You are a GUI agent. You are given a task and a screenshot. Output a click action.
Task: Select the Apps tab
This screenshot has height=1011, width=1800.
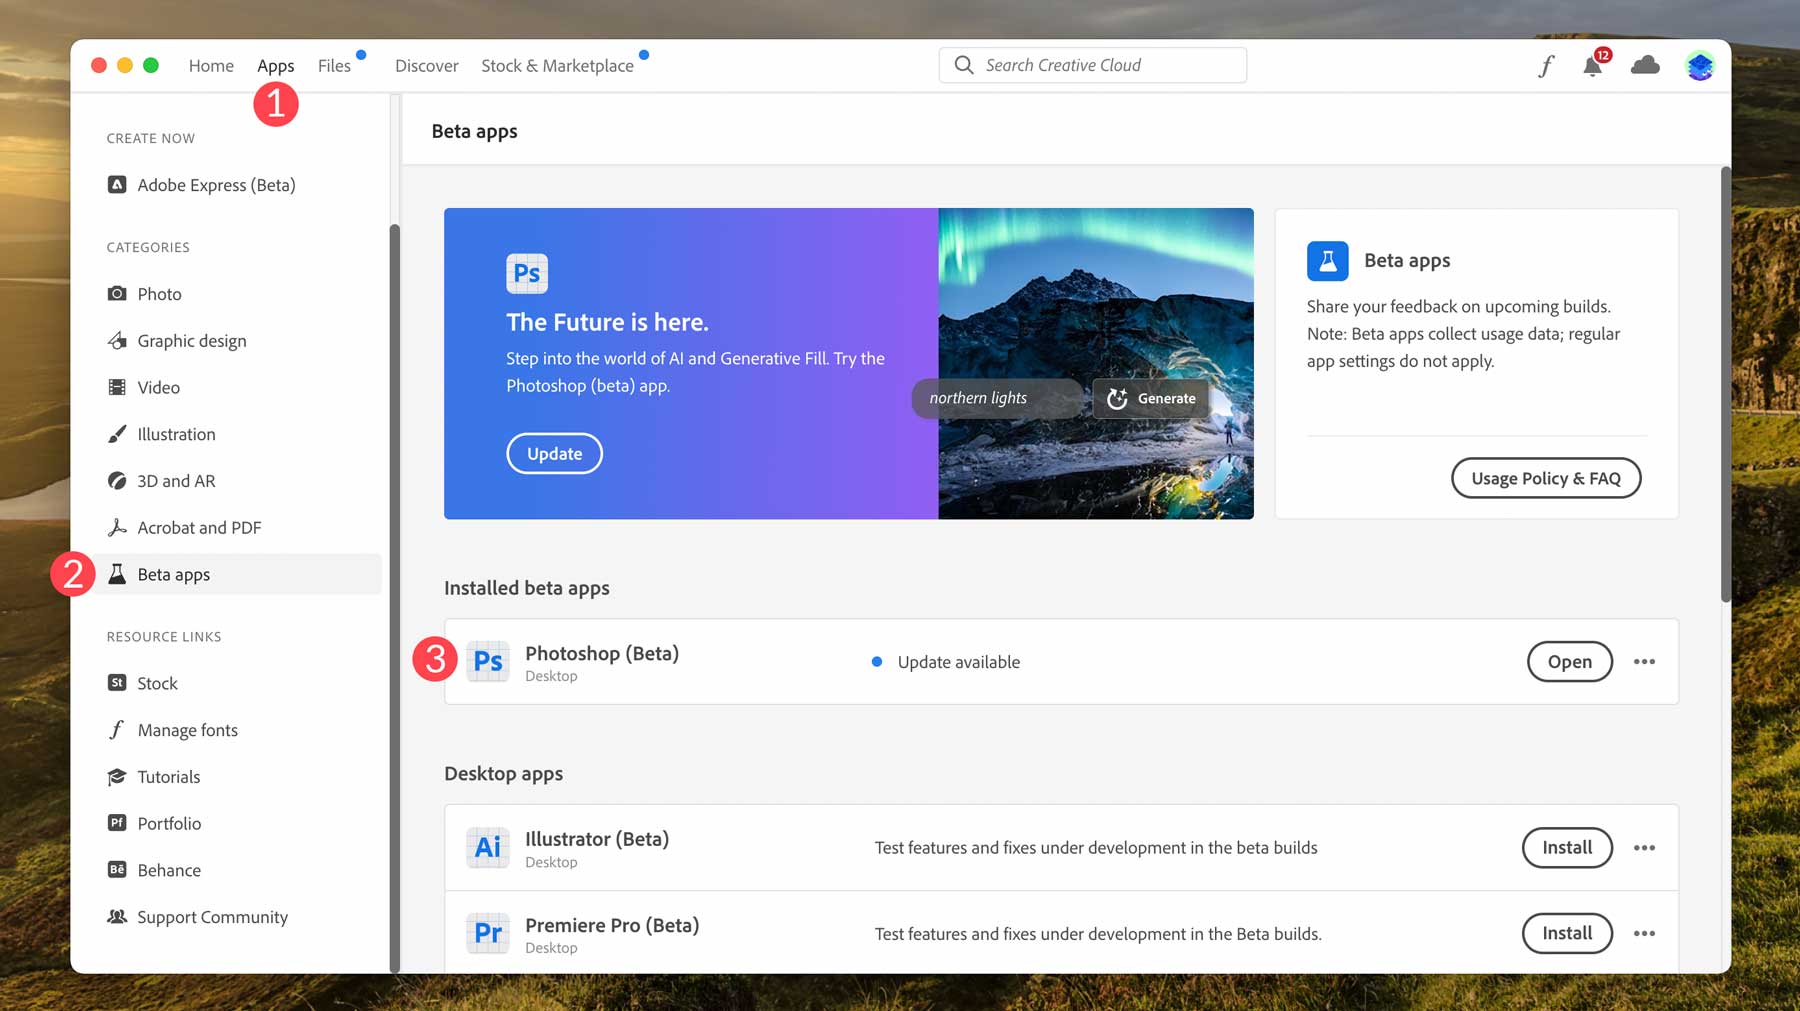[276, 66]
